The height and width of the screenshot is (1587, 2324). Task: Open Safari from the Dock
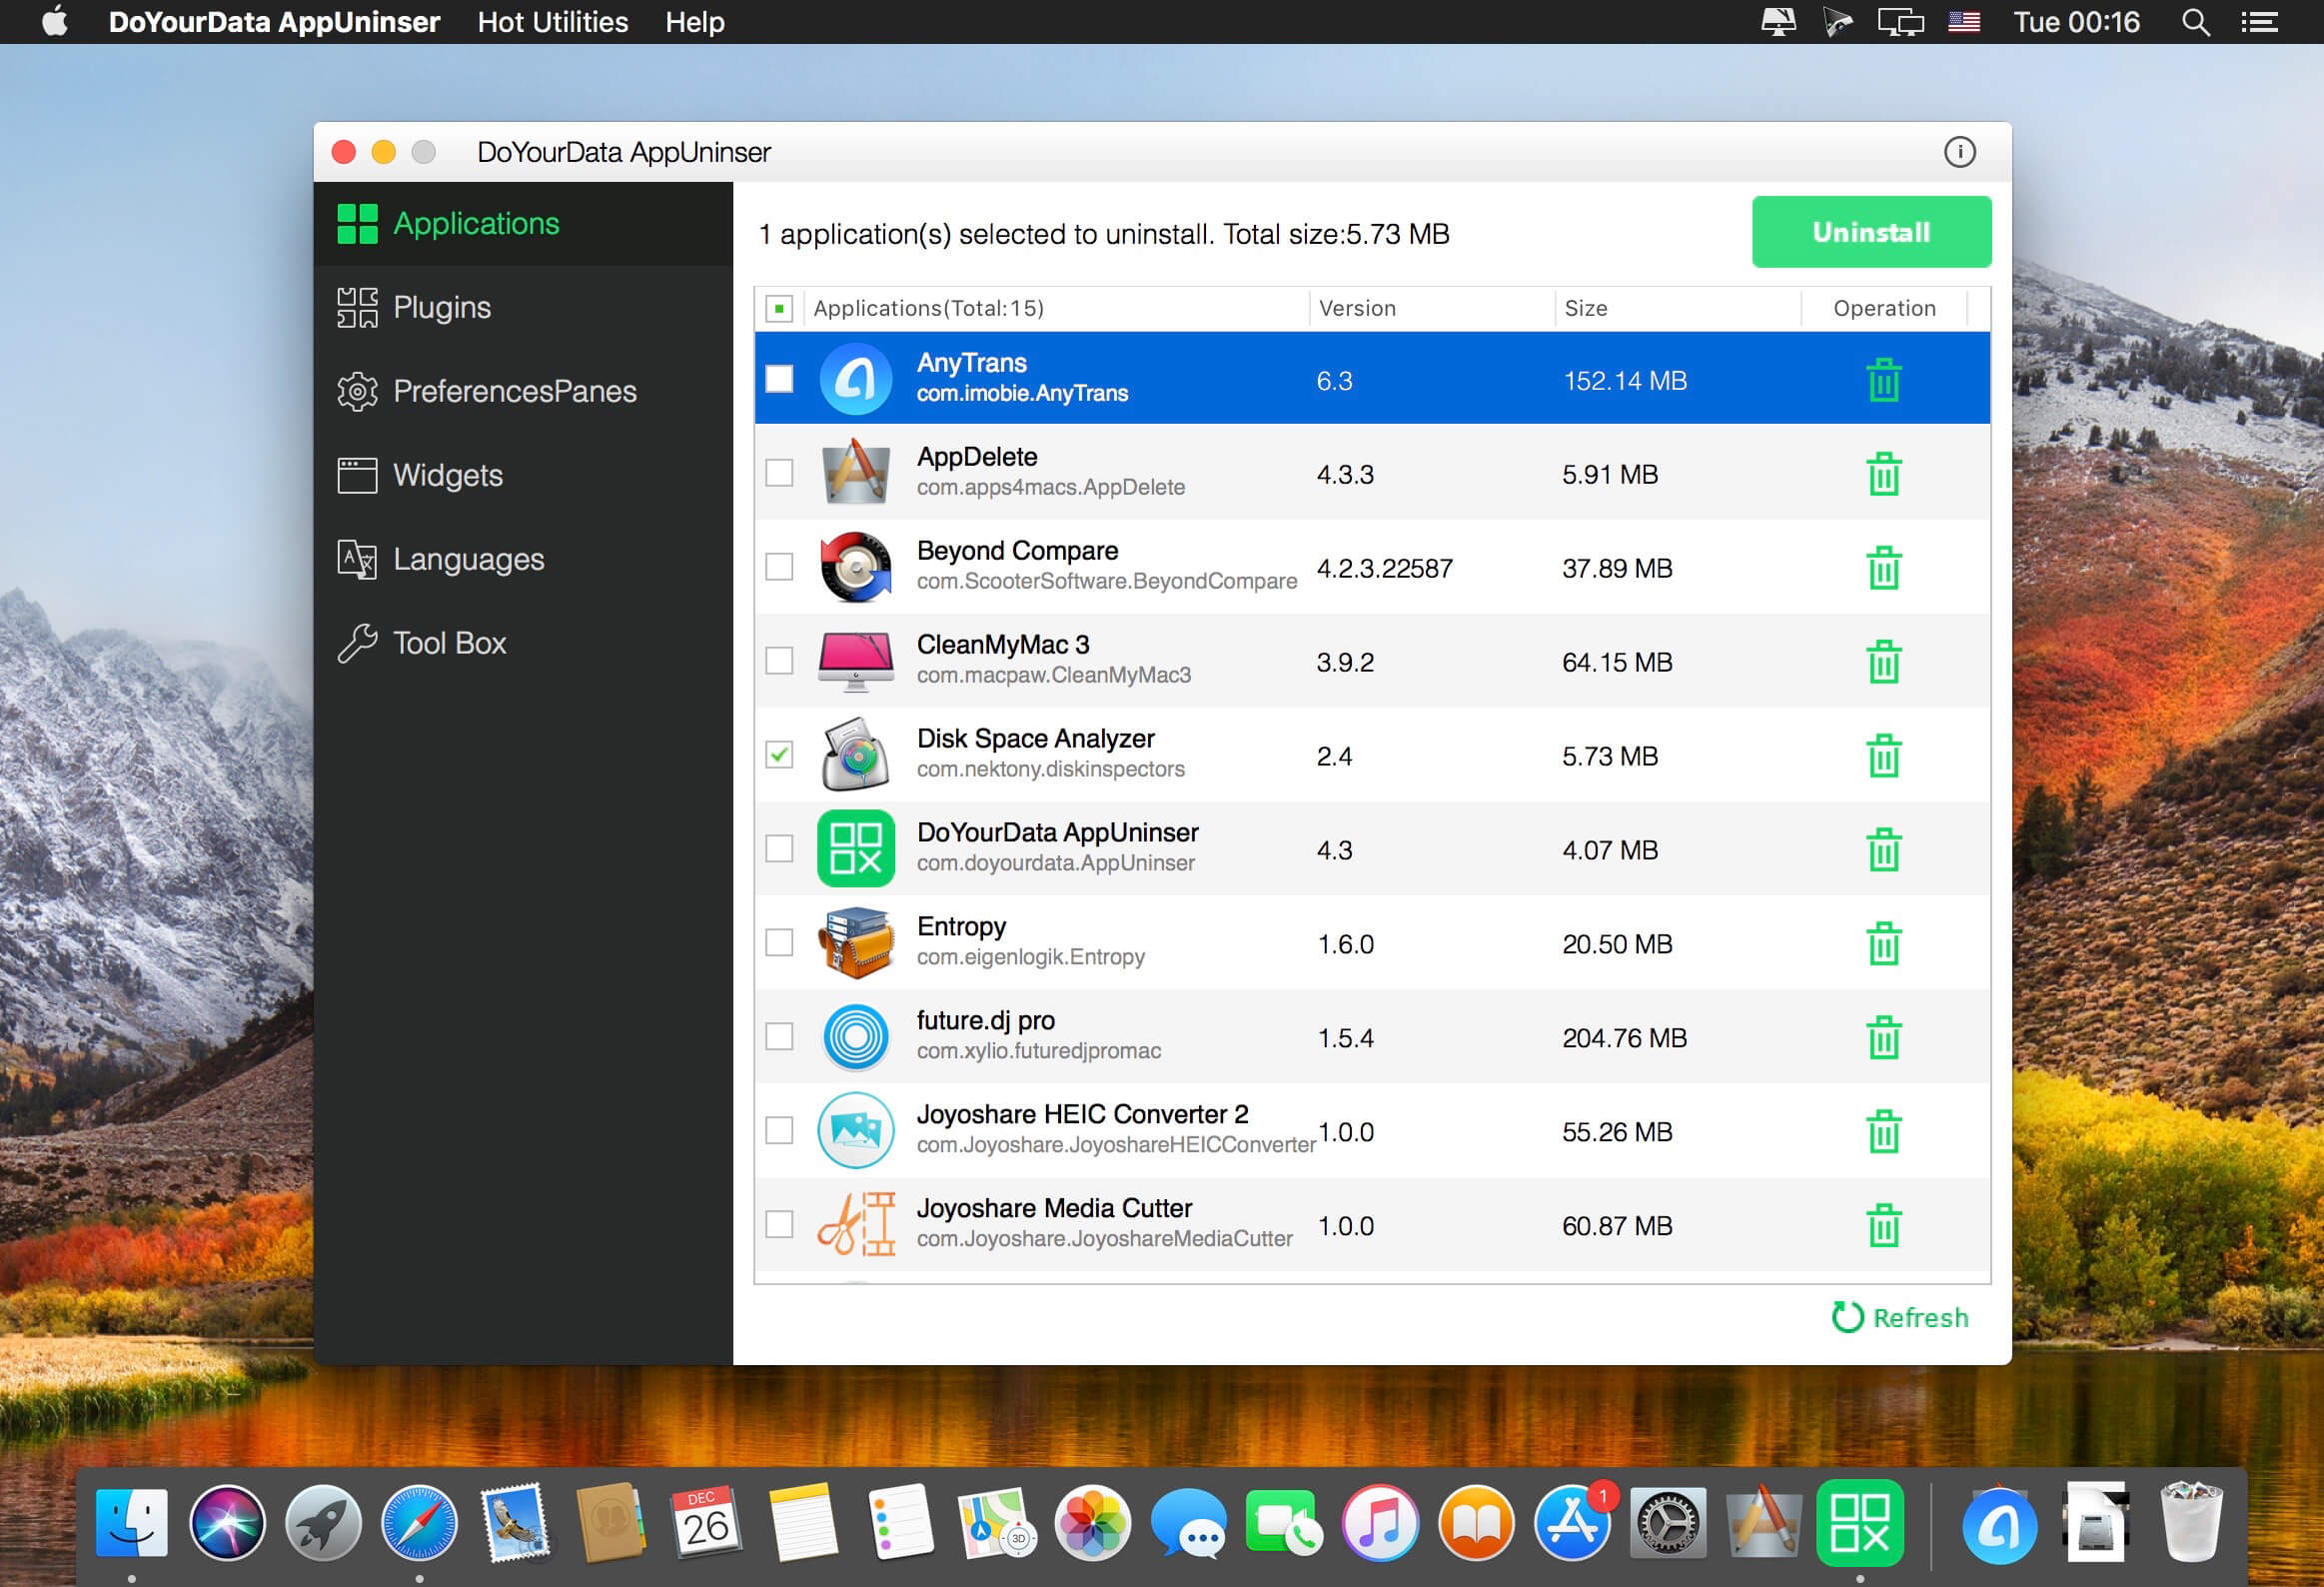pyautogui.click(x=419, y=1523)
